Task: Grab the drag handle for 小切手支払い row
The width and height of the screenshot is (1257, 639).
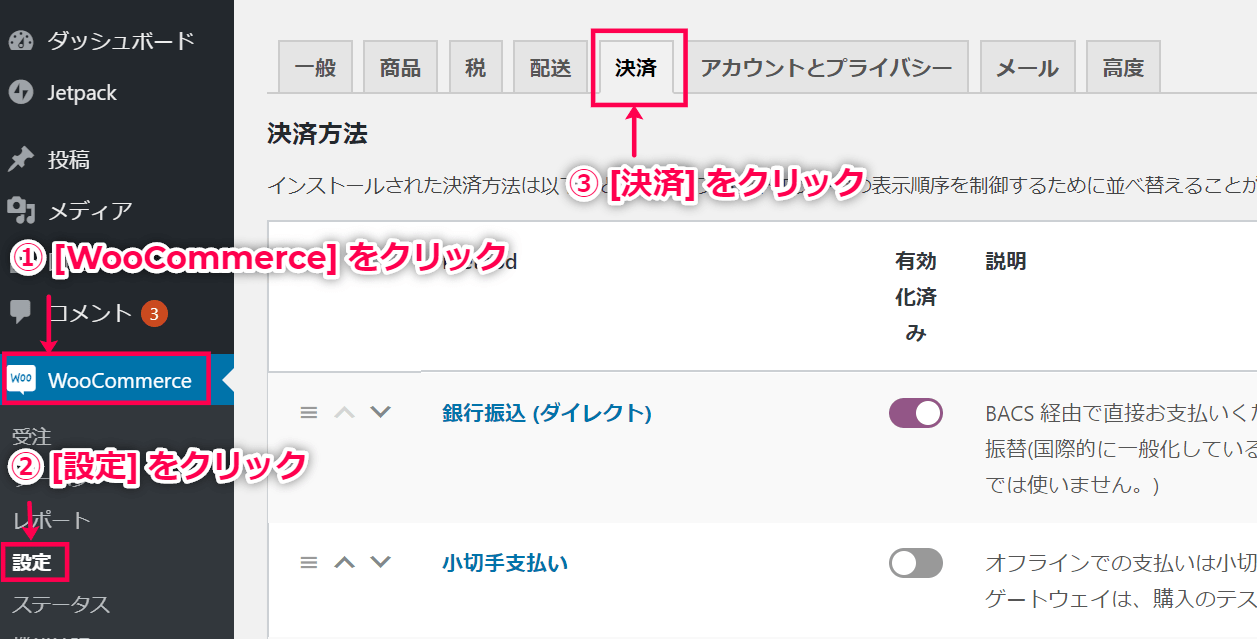Action: click(x=309, y=562)
